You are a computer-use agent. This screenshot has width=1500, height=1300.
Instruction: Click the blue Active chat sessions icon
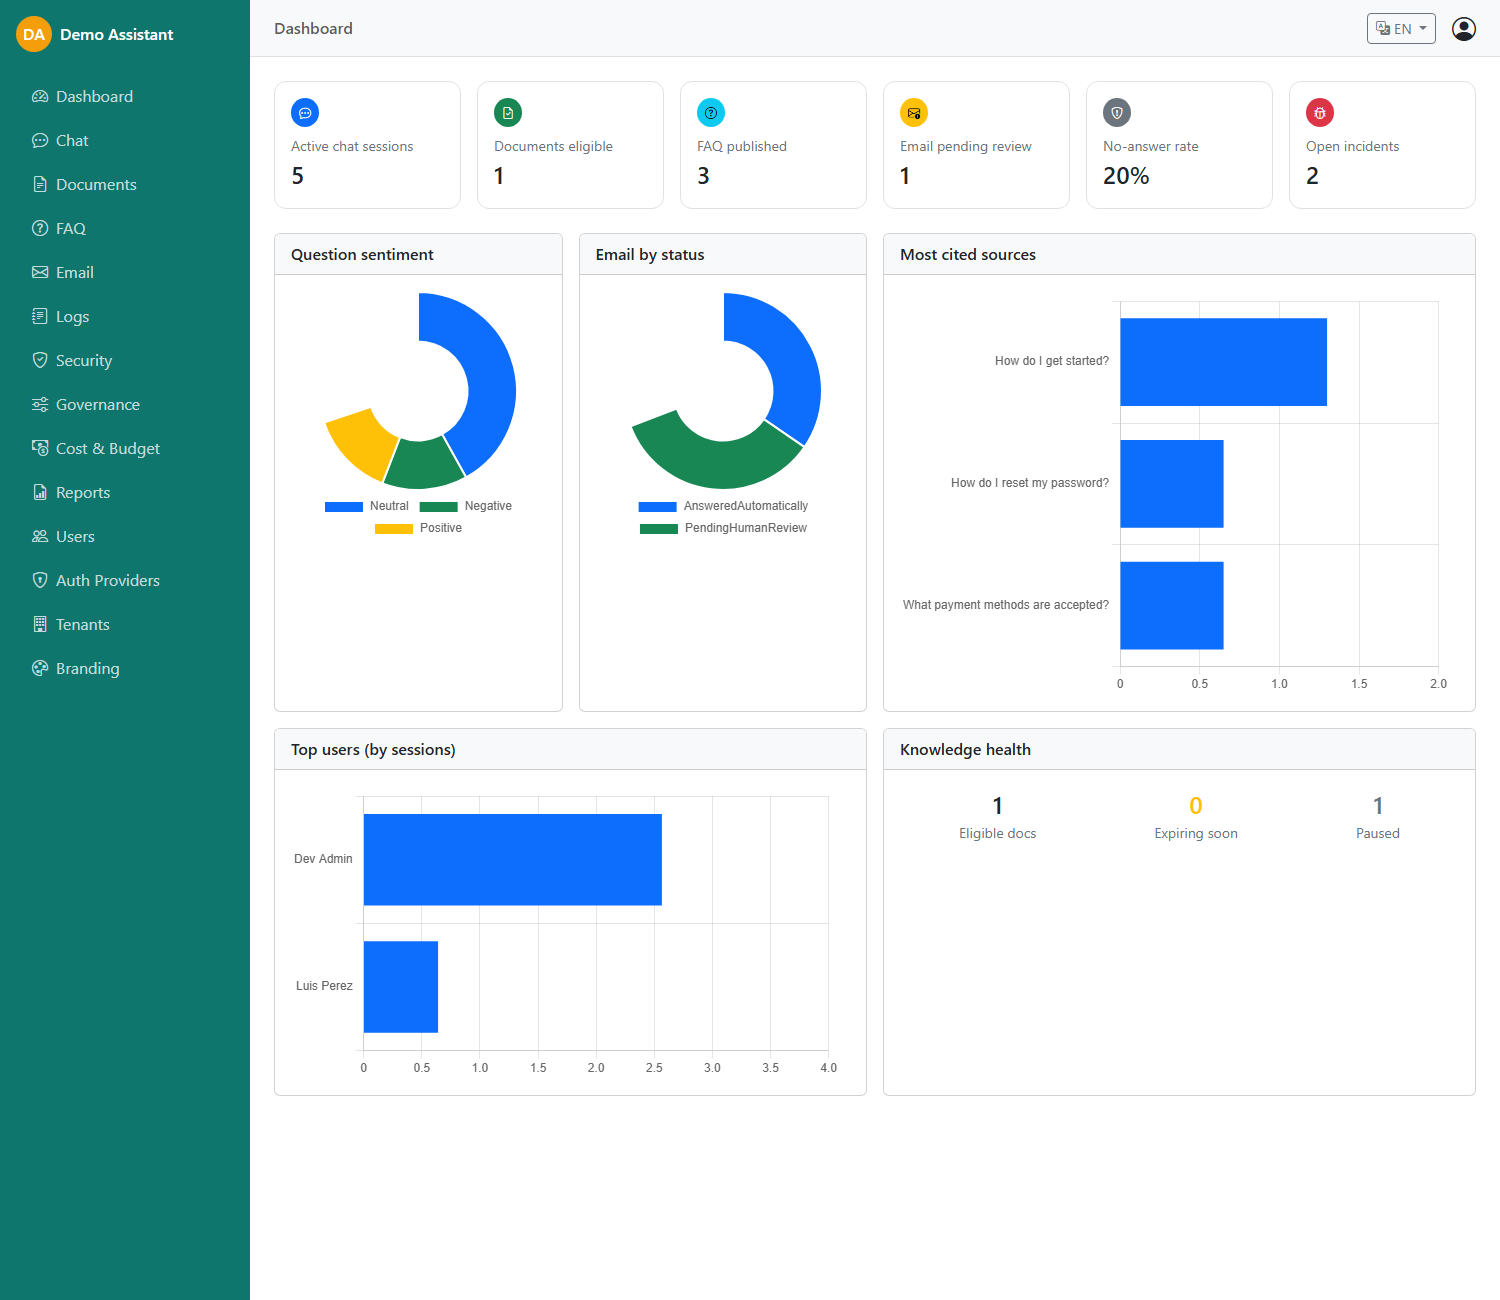click(x=305, y=113)
